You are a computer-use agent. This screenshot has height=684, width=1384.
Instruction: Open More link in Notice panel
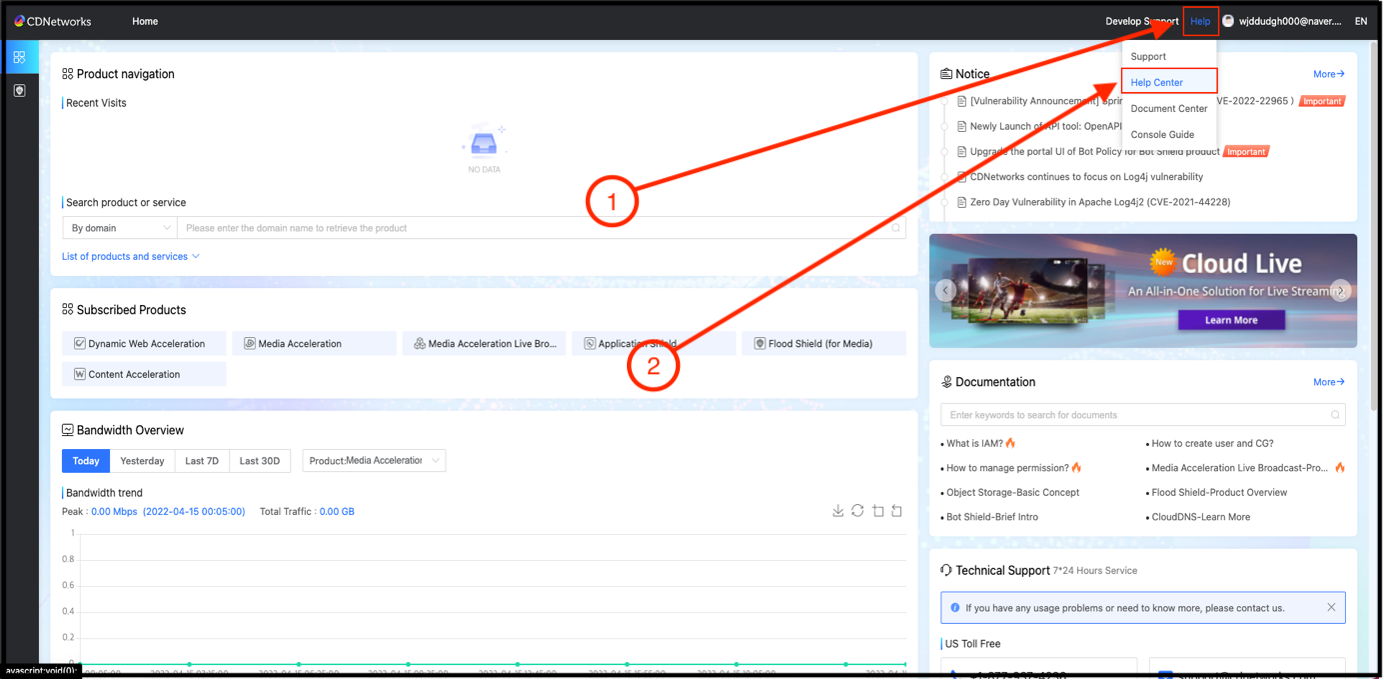tap(1329, 74)
